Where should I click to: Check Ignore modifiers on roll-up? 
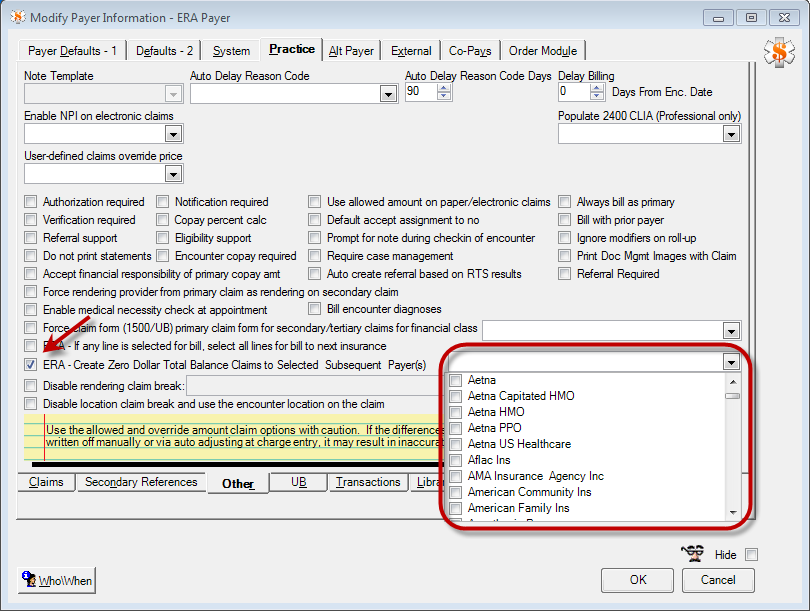point(565,238)
